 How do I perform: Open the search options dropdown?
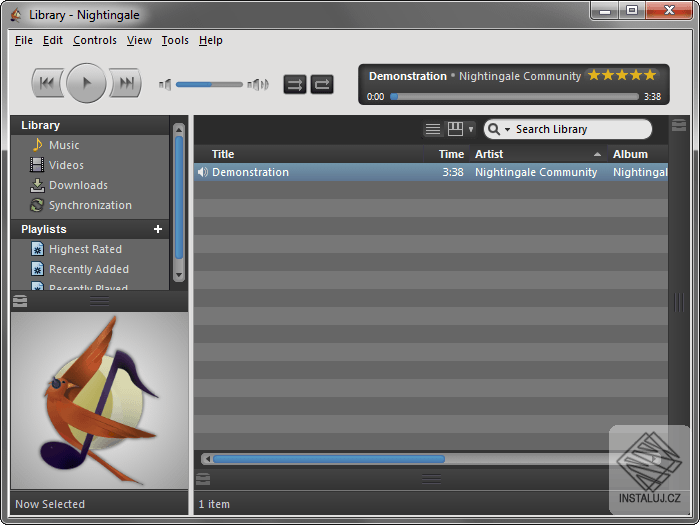pyautogui.click(x=508, y=129)
